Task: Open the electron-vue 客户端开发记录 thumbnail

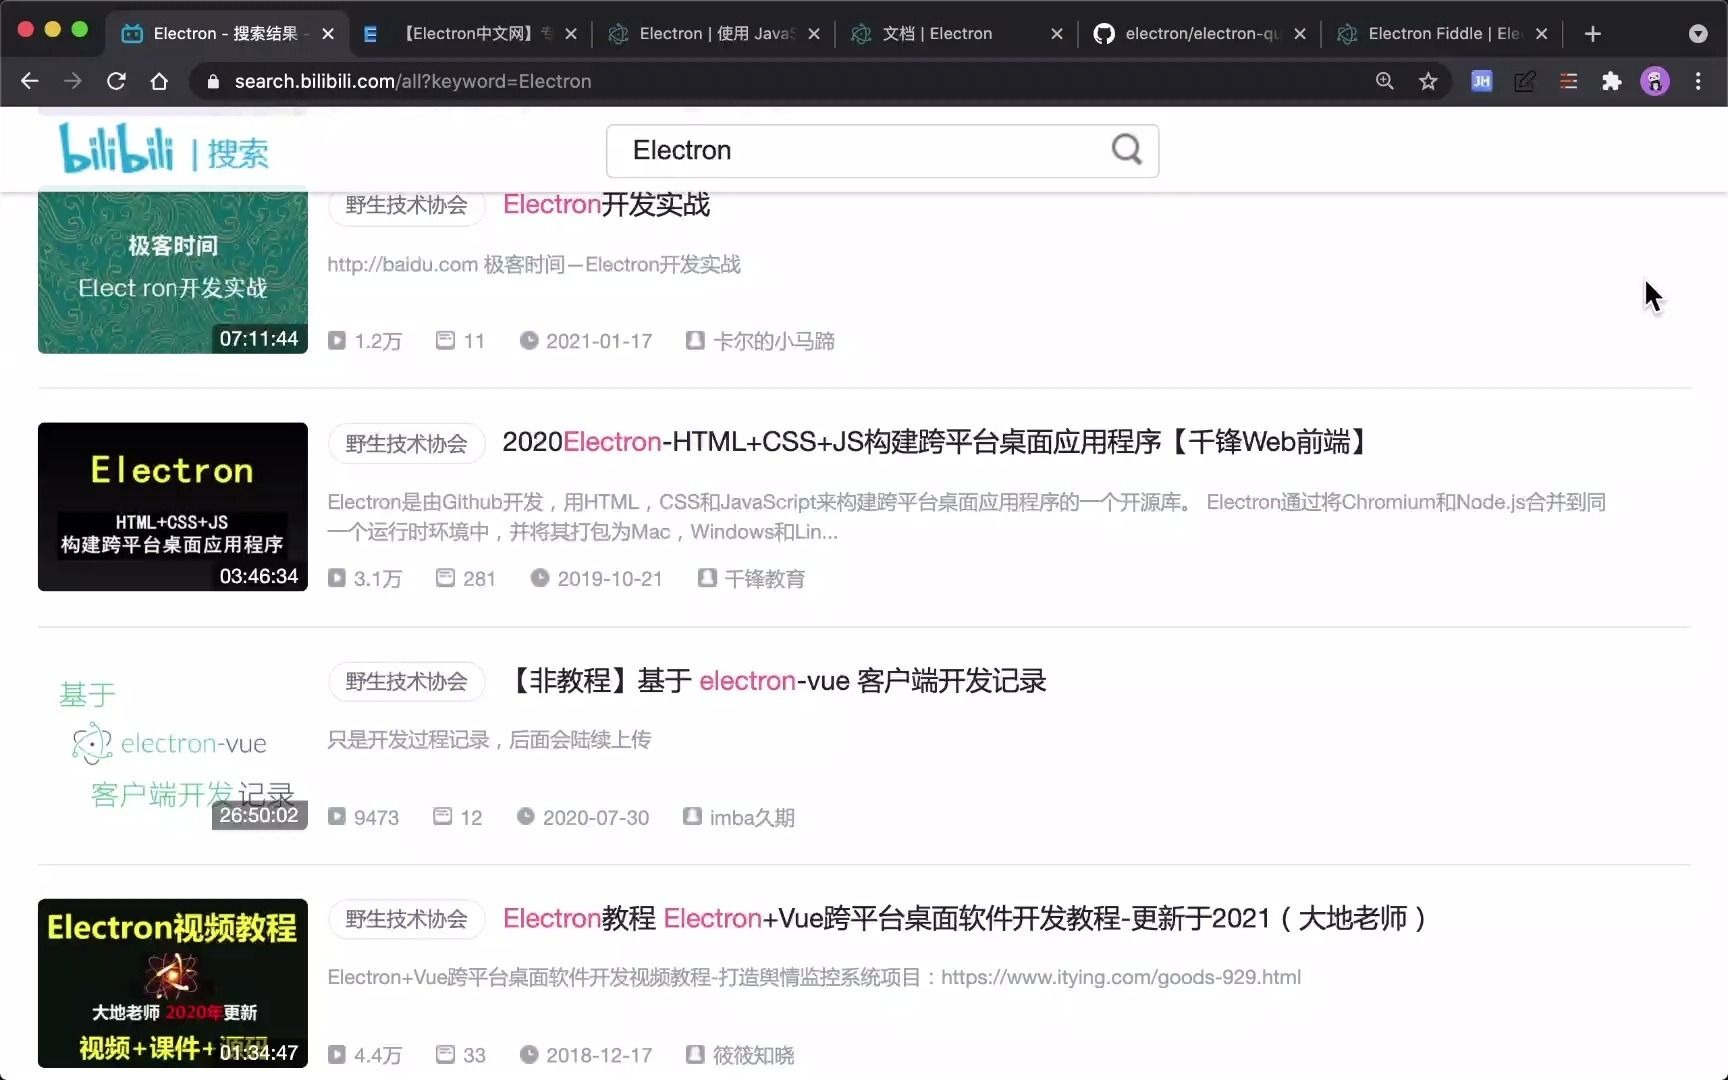Action: coord(173,745)
